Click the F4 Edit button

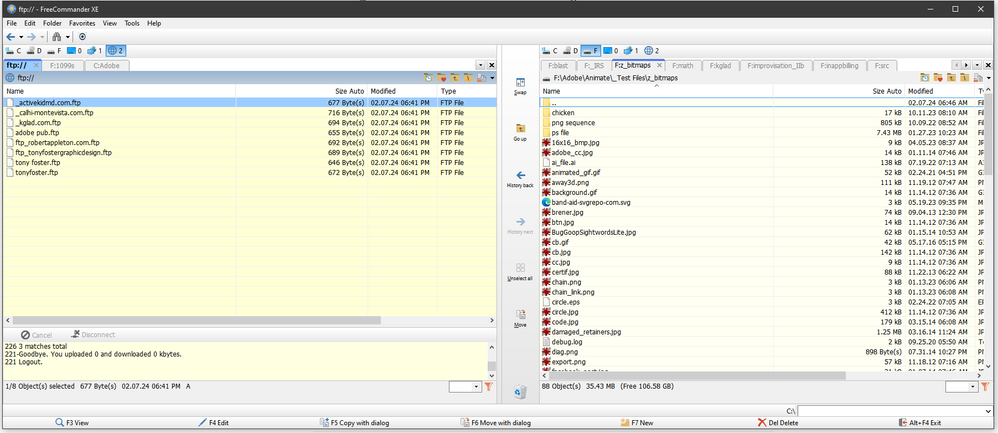[x=214, y=422]
